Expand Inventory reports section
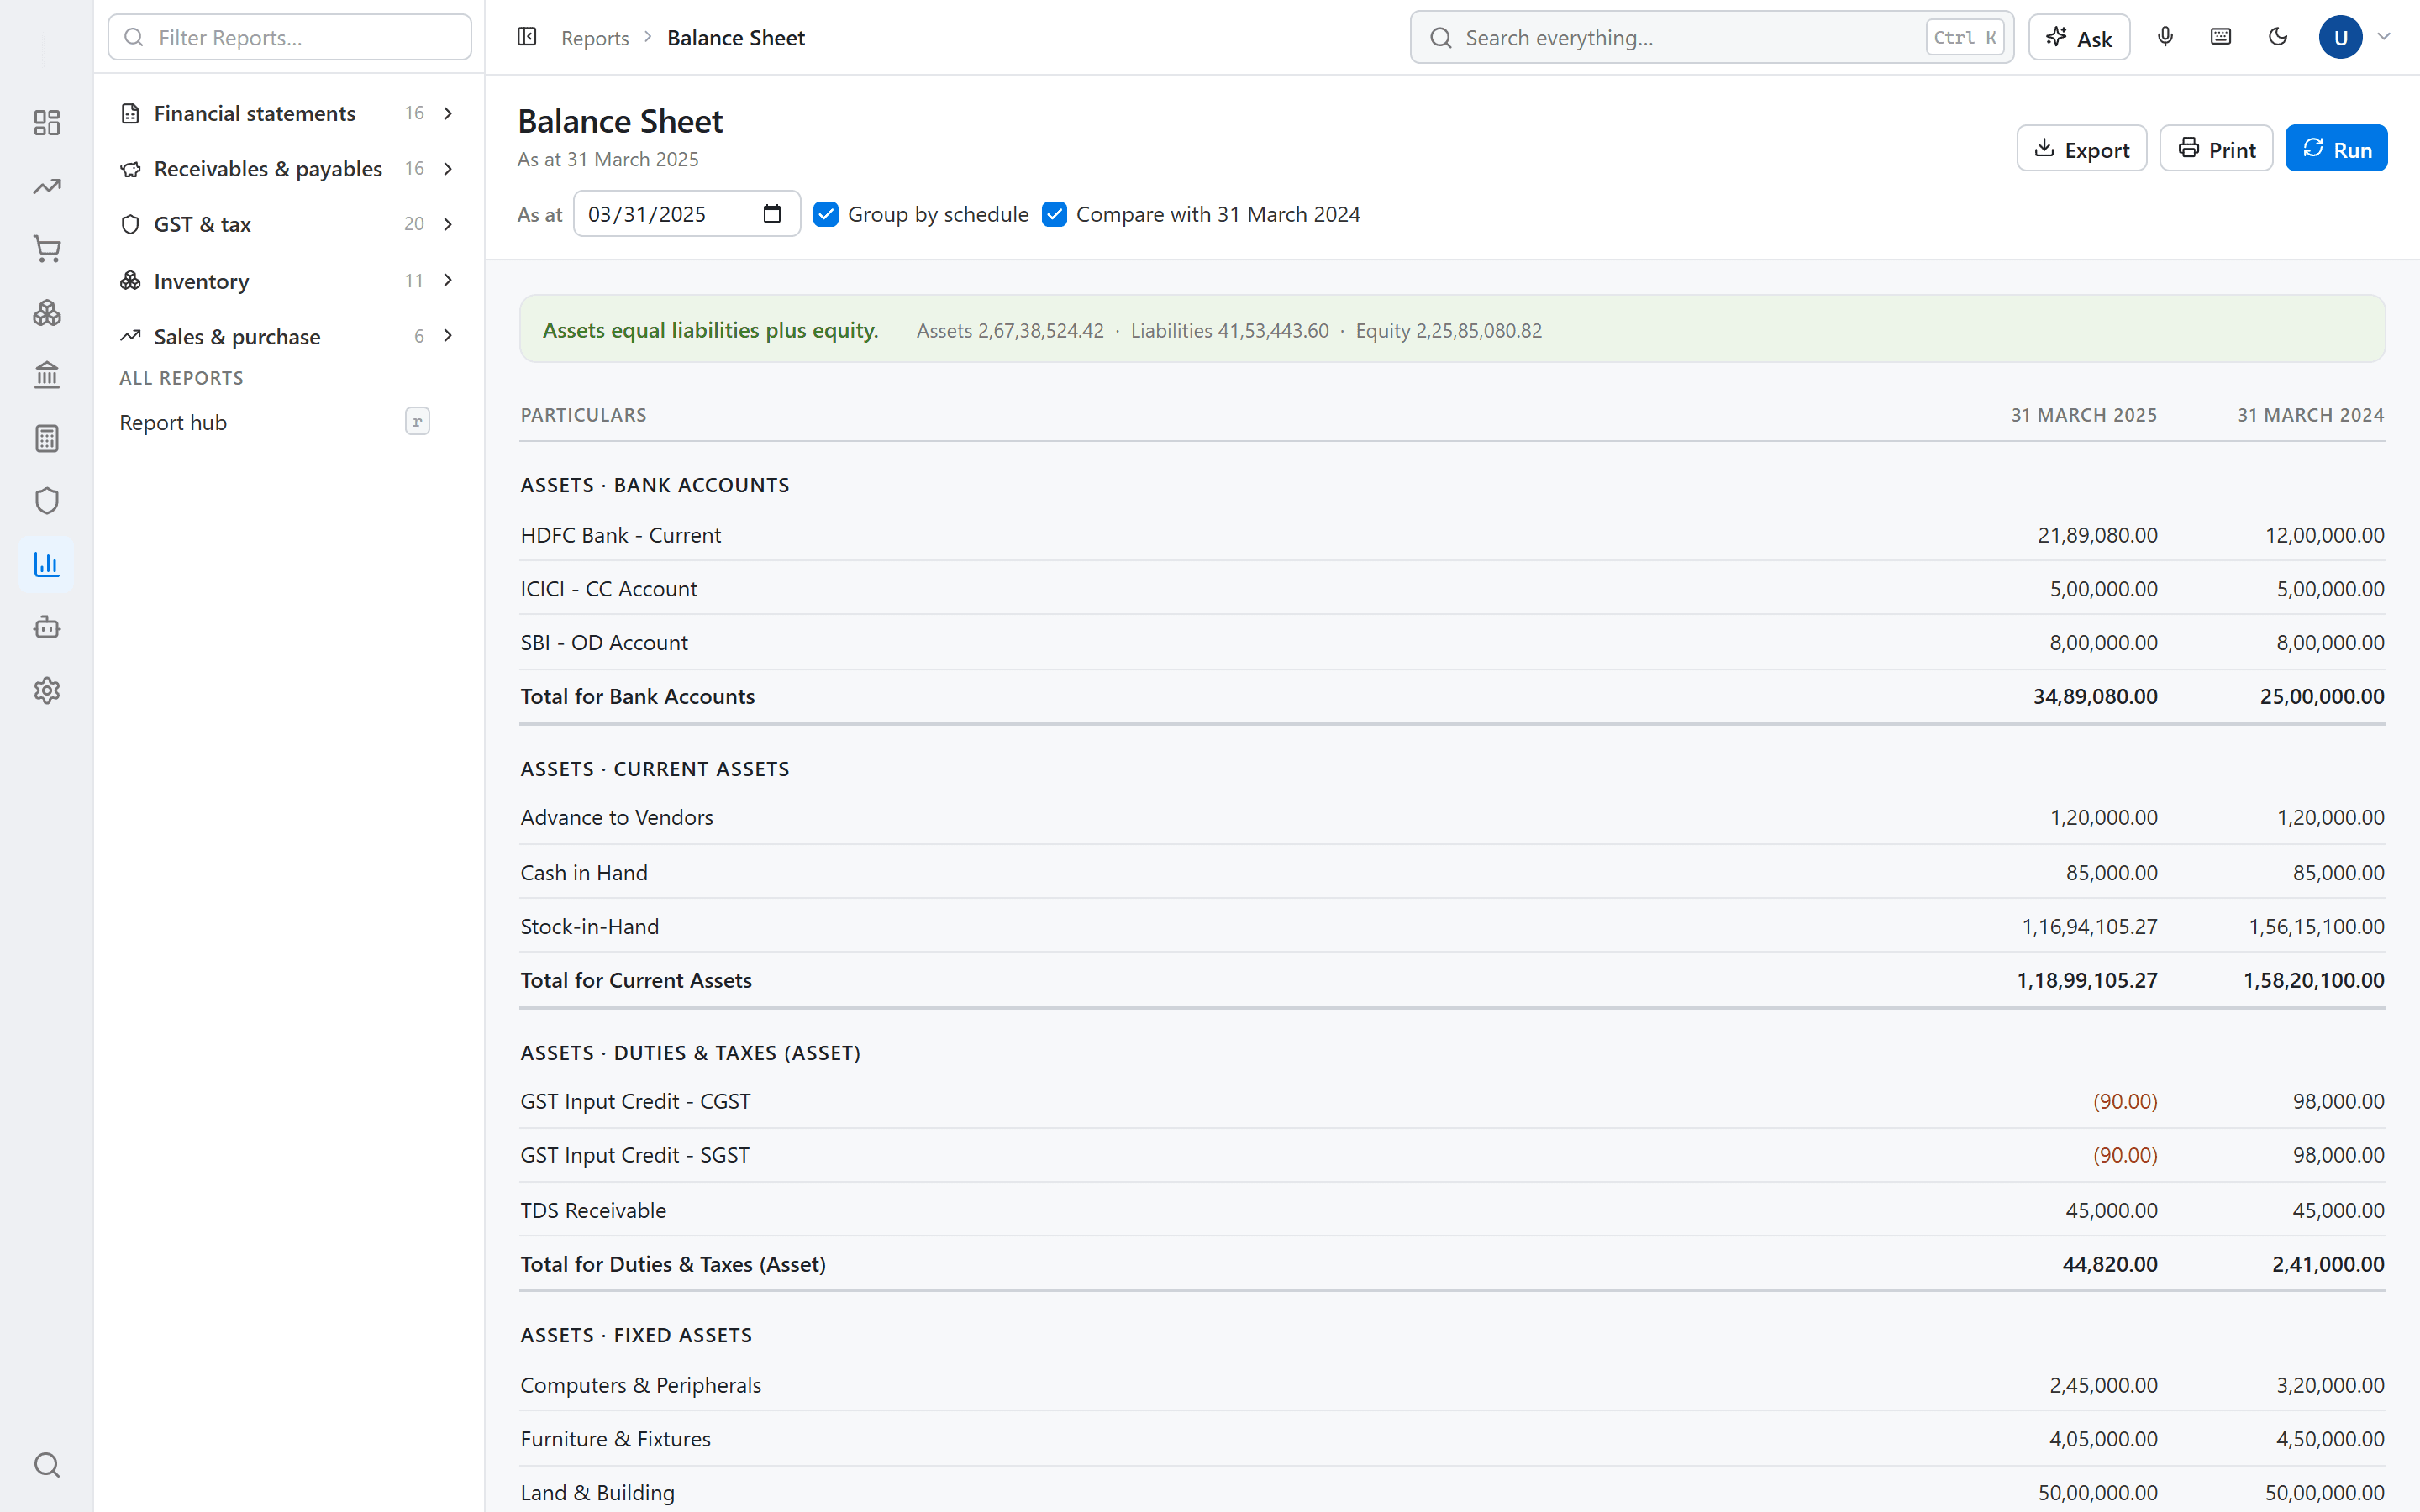 click(289, 281)
